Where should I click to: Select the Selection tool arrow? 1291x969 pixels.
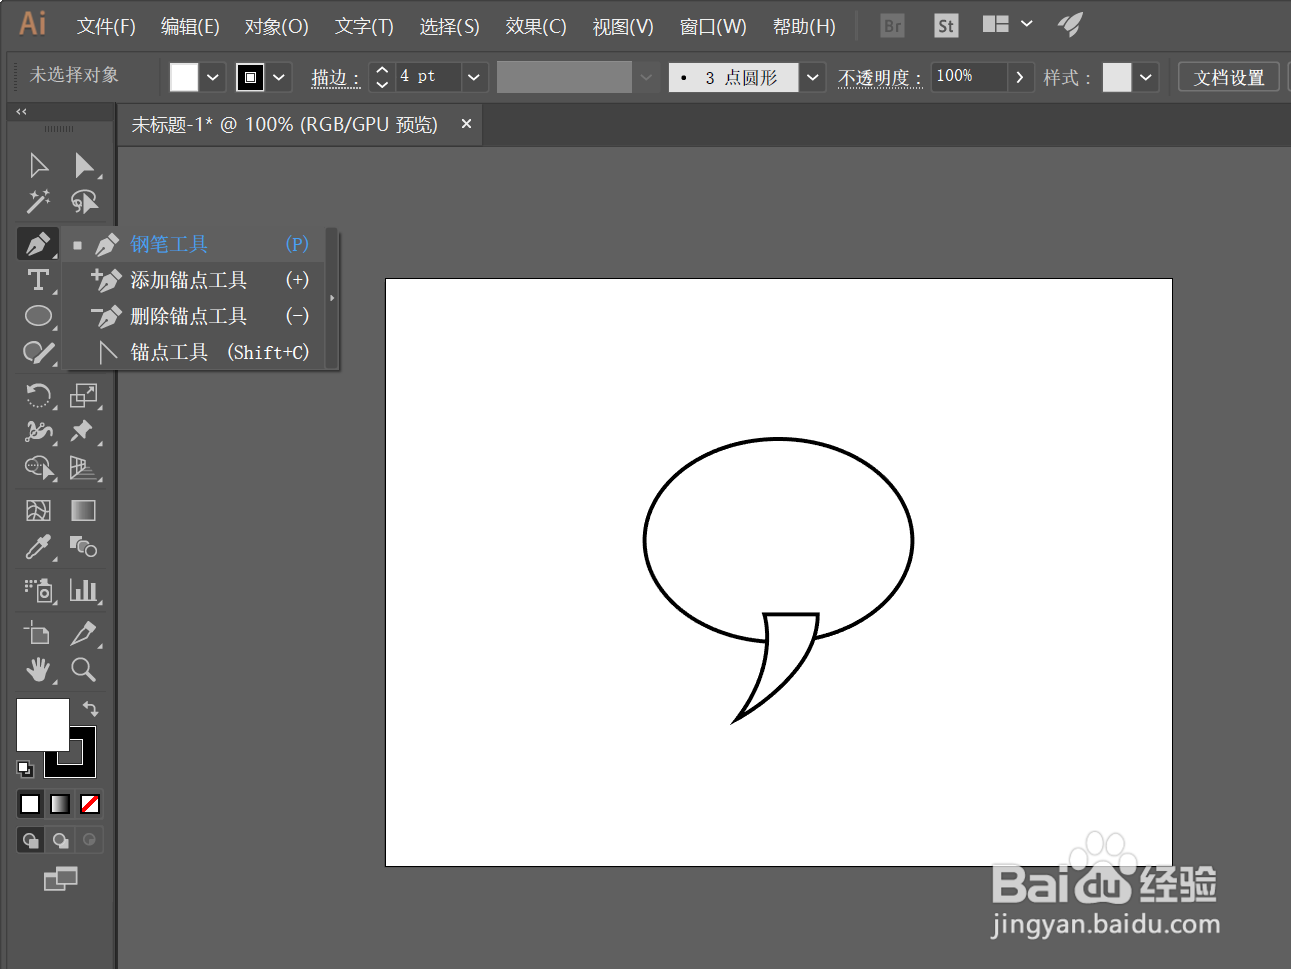click(x=39, y=165)
